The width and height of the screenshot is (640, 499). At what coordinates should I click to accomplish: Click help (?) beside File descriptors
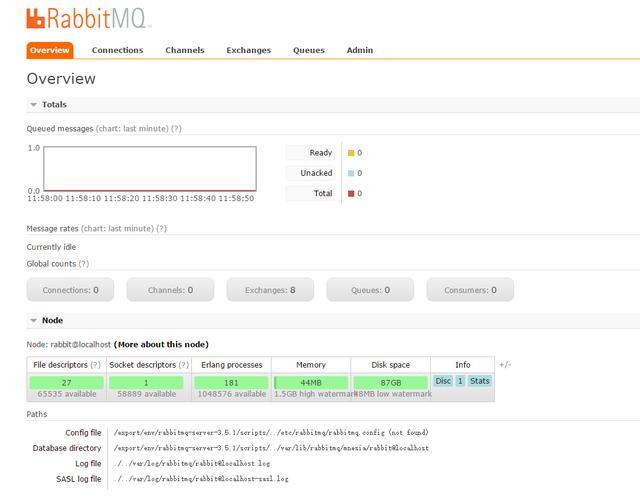96,365
